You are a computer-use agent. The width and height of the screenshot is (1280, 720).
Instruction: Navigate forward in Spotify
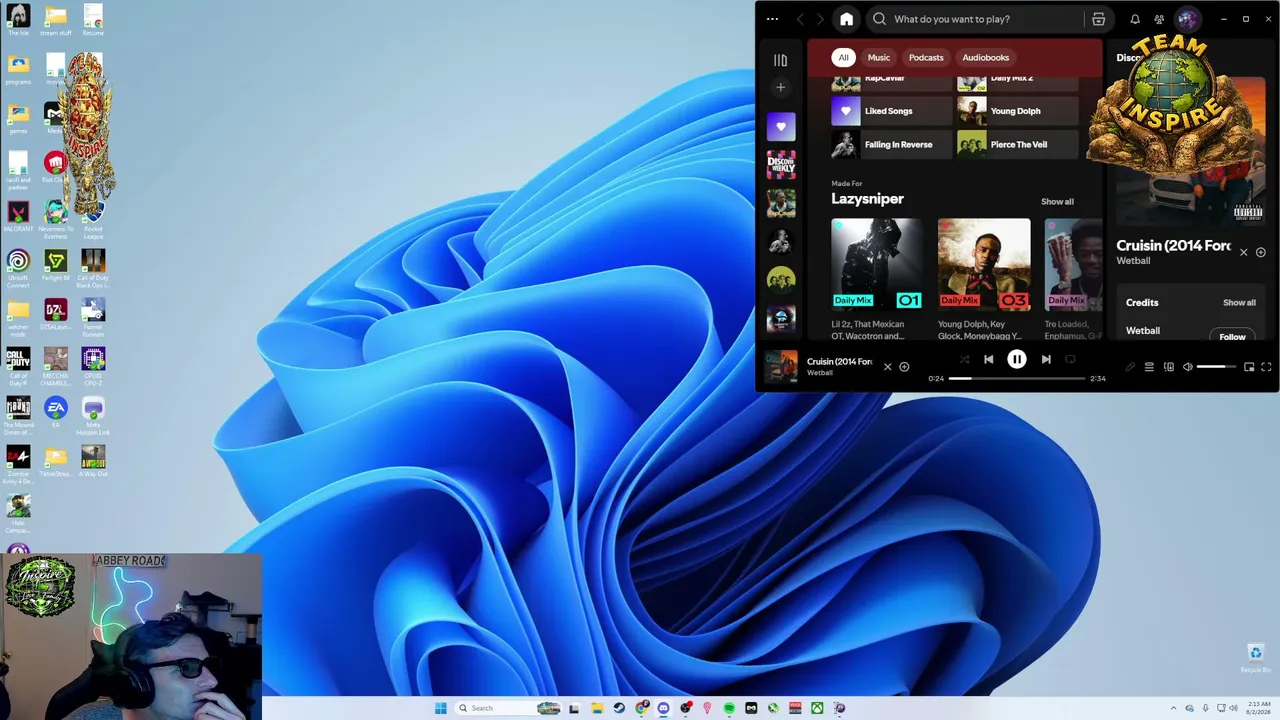[820, 19]
